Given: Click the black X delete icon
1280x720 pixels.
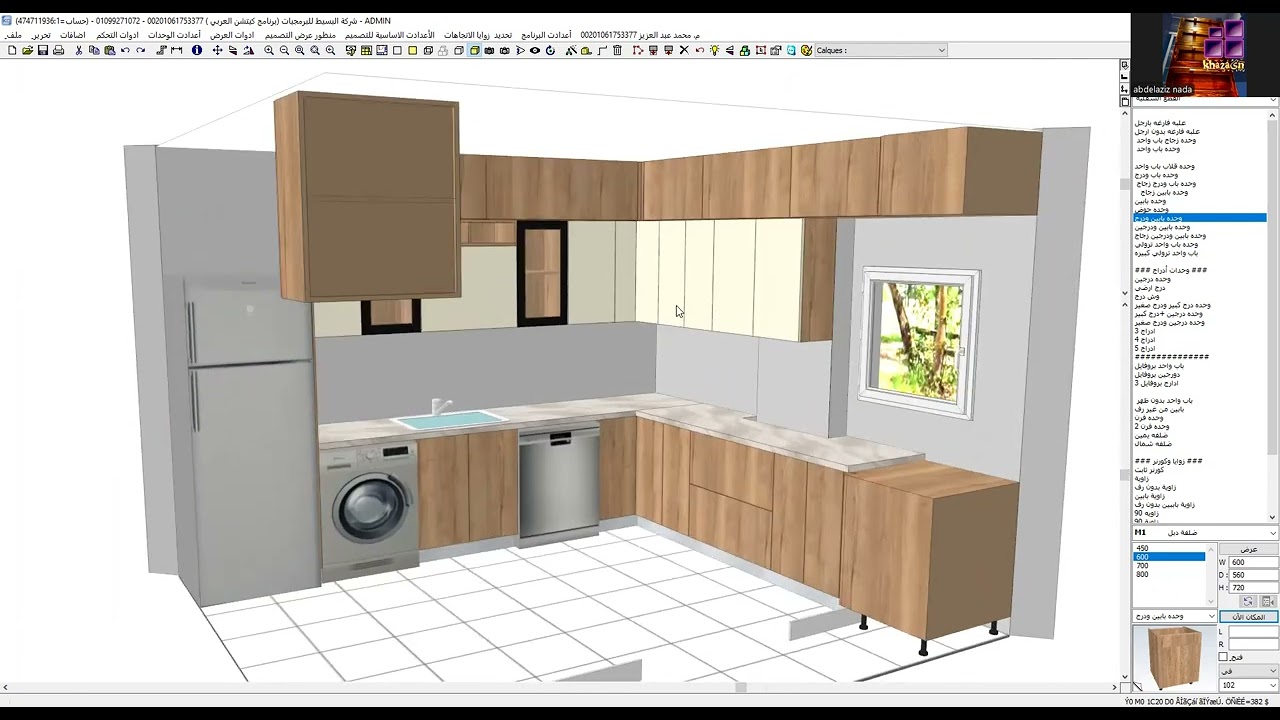Looking at the screenshot, I should 684,50.
